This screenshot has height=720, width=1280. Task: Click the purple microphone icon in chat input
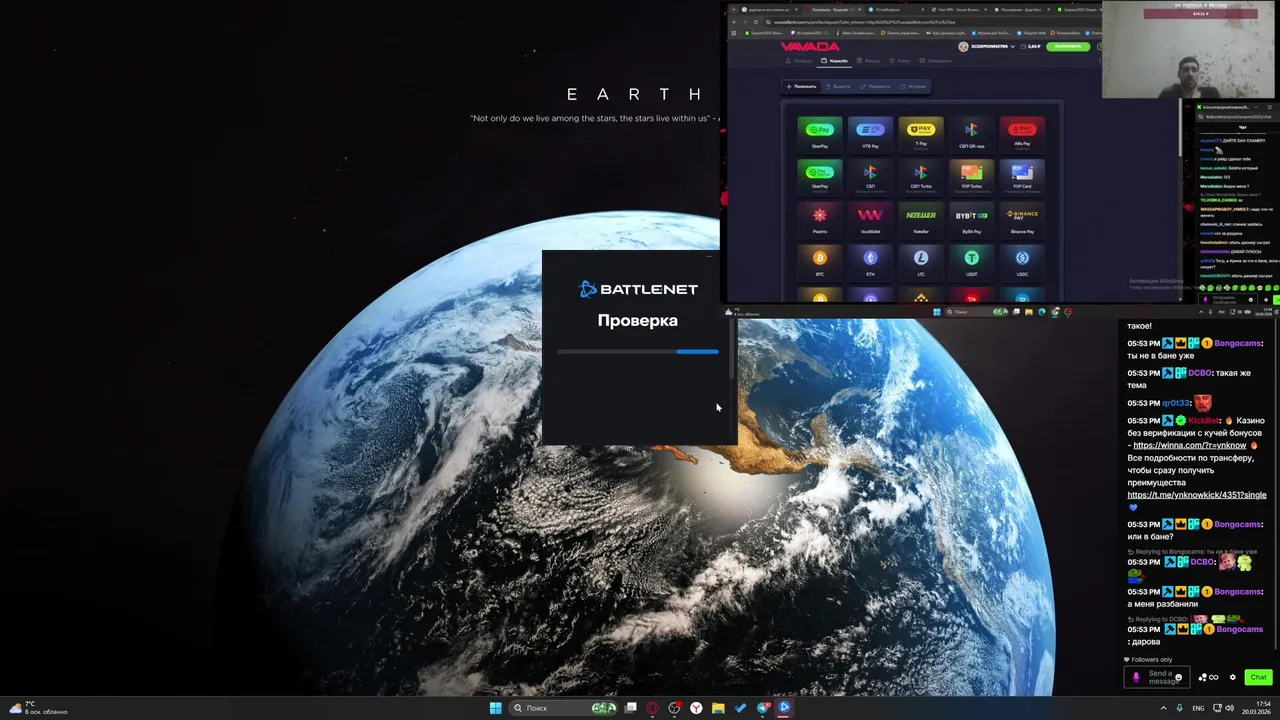[1136, 677]
